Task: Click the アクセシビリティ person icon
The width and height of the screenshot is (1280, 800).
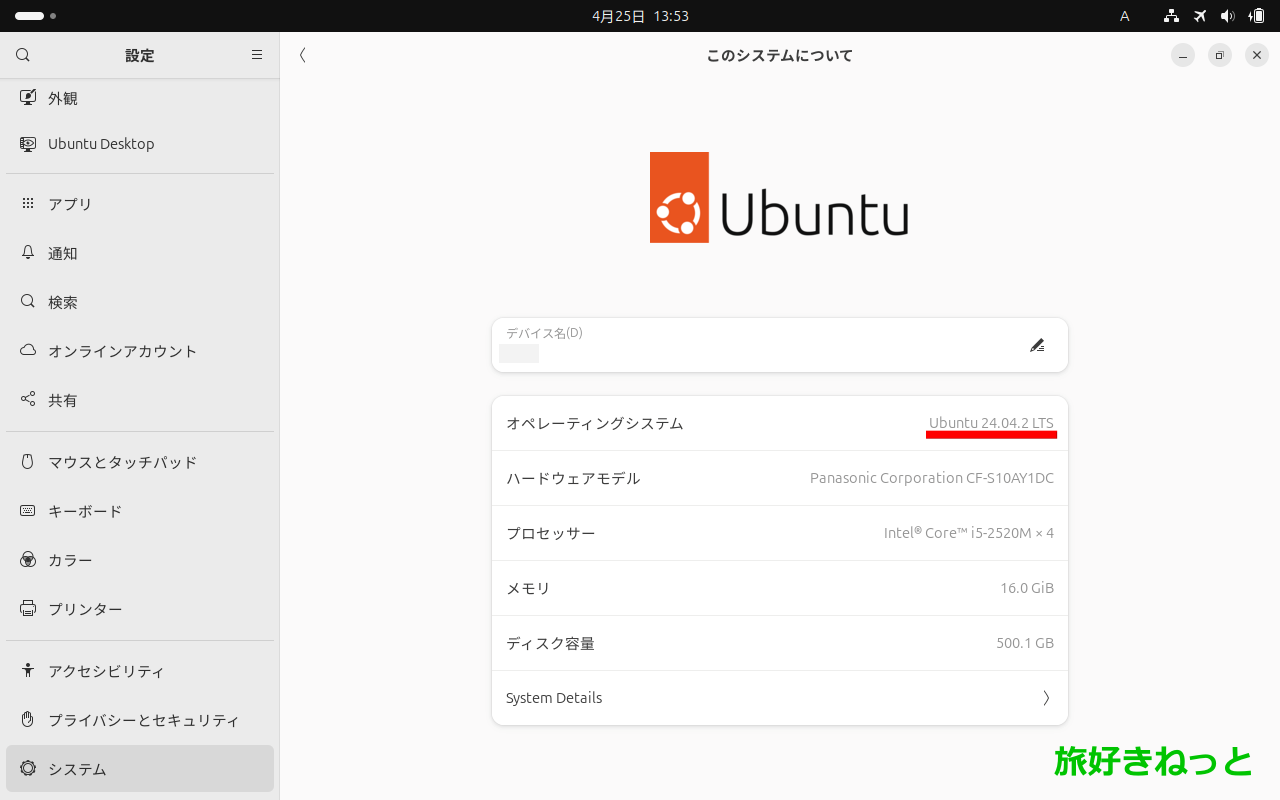Action: tap(28, 671)
